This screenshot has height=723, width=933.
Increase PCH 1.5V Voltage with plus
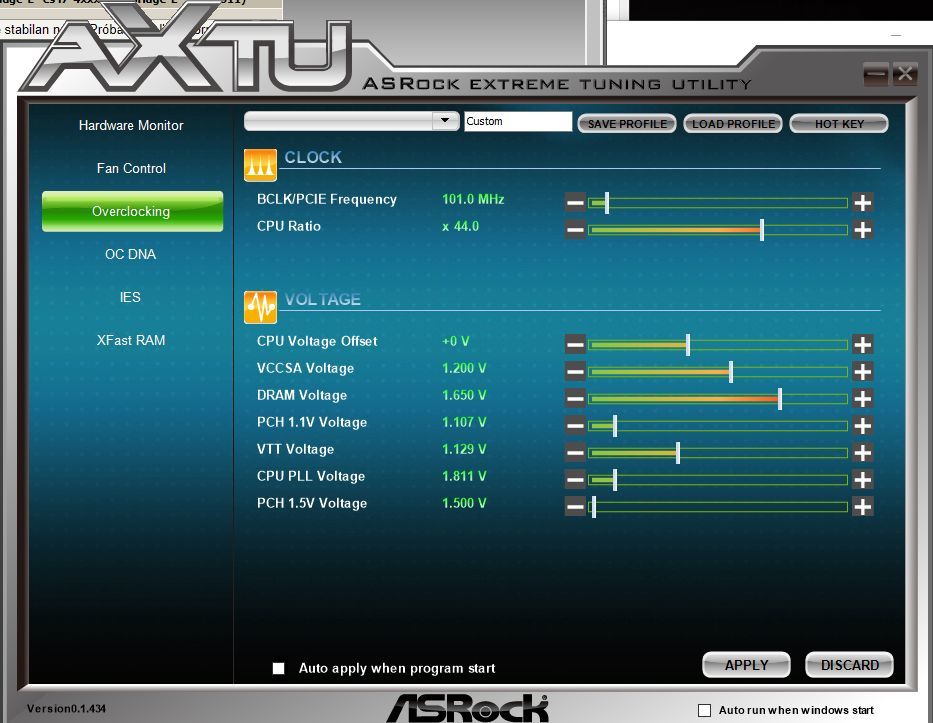click(x=863, y=506)
